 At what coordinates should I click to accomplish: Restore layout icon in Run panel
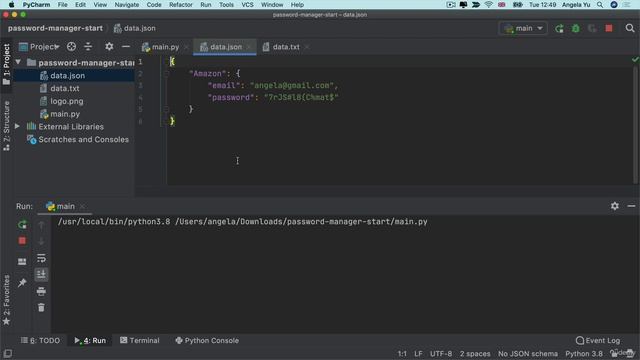coord(22,261)
